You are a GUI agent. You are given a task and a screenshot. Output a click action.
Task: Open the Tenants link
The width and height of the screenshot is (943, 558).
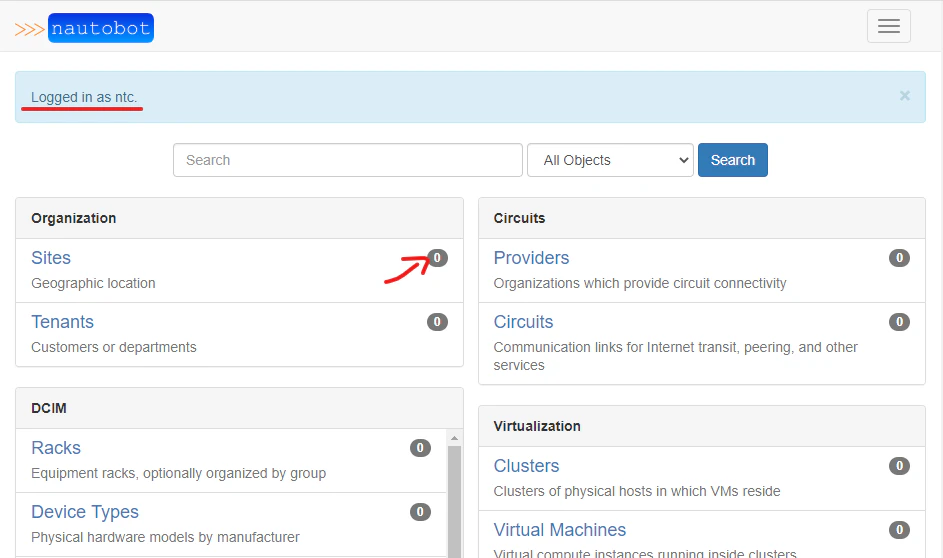63,322
